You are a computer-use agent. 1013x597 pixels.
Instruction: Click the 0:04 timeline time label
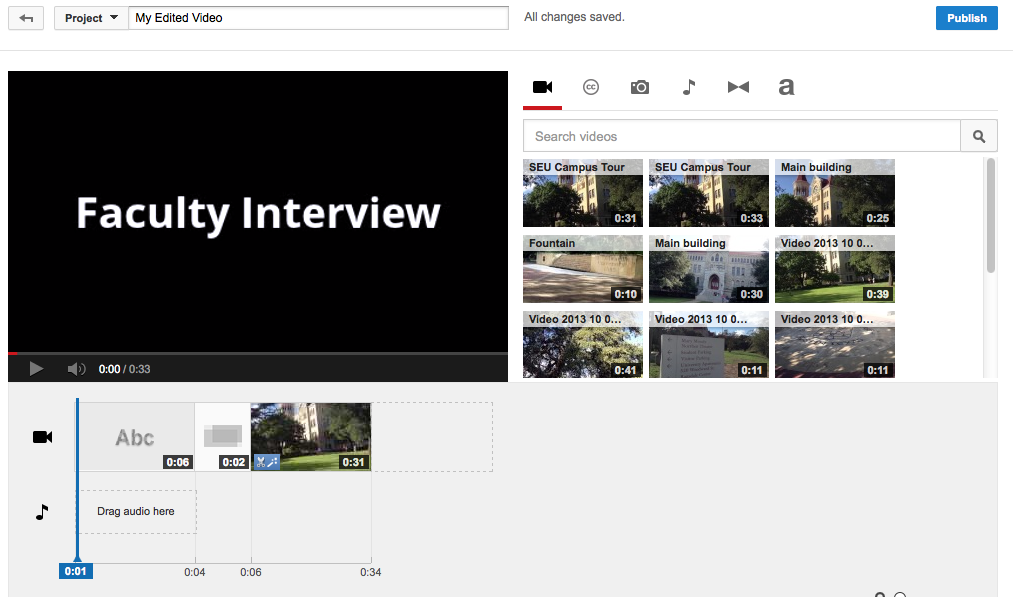[x=194, y=572]
